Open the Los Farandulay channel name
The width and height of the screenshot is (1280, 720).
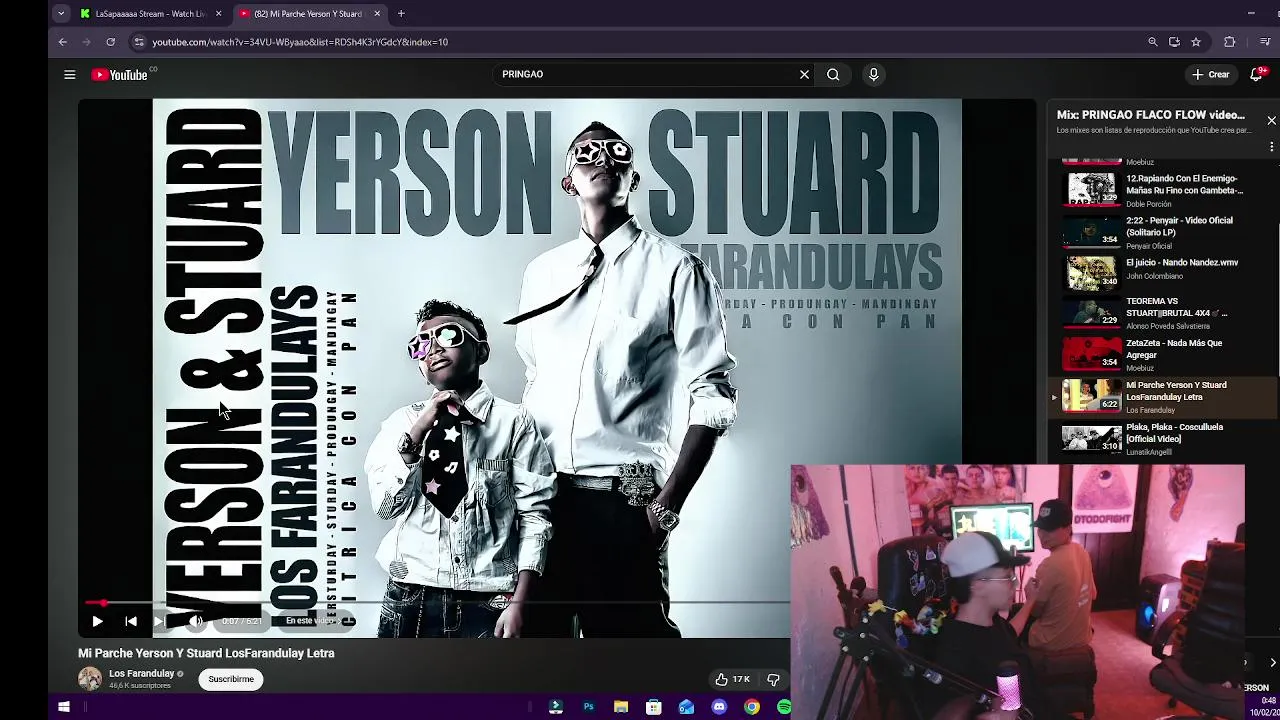141,673
